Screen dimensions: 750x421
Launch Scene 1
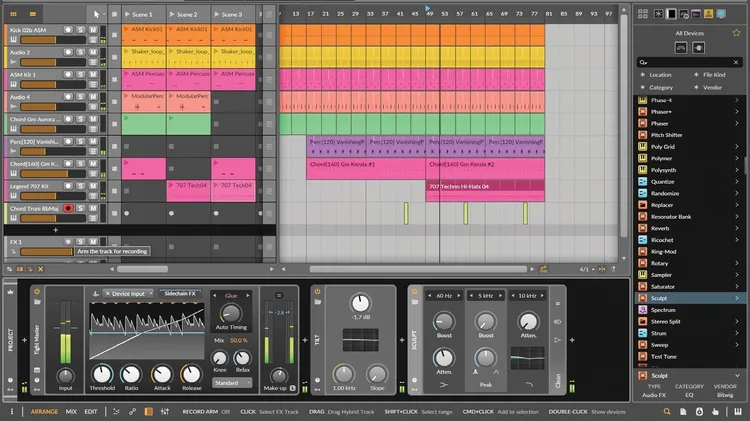127,14
